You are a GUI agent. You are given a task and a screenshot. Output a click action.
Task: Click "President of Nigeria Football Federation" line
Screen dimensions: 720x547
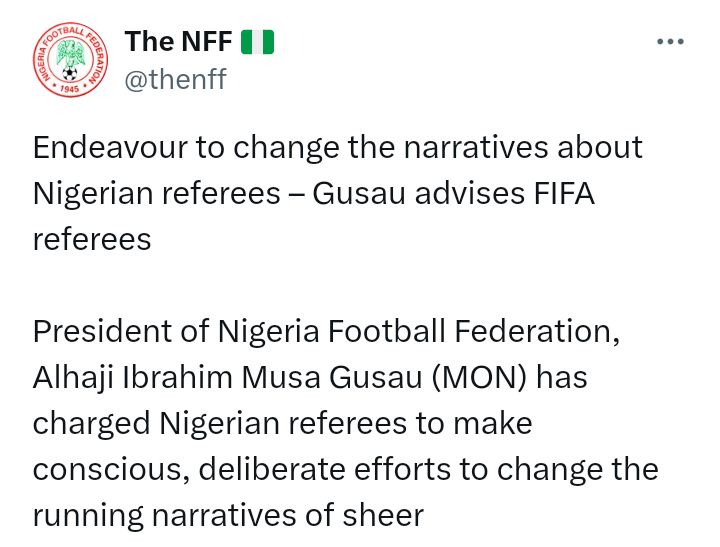[x=326, y=331]
